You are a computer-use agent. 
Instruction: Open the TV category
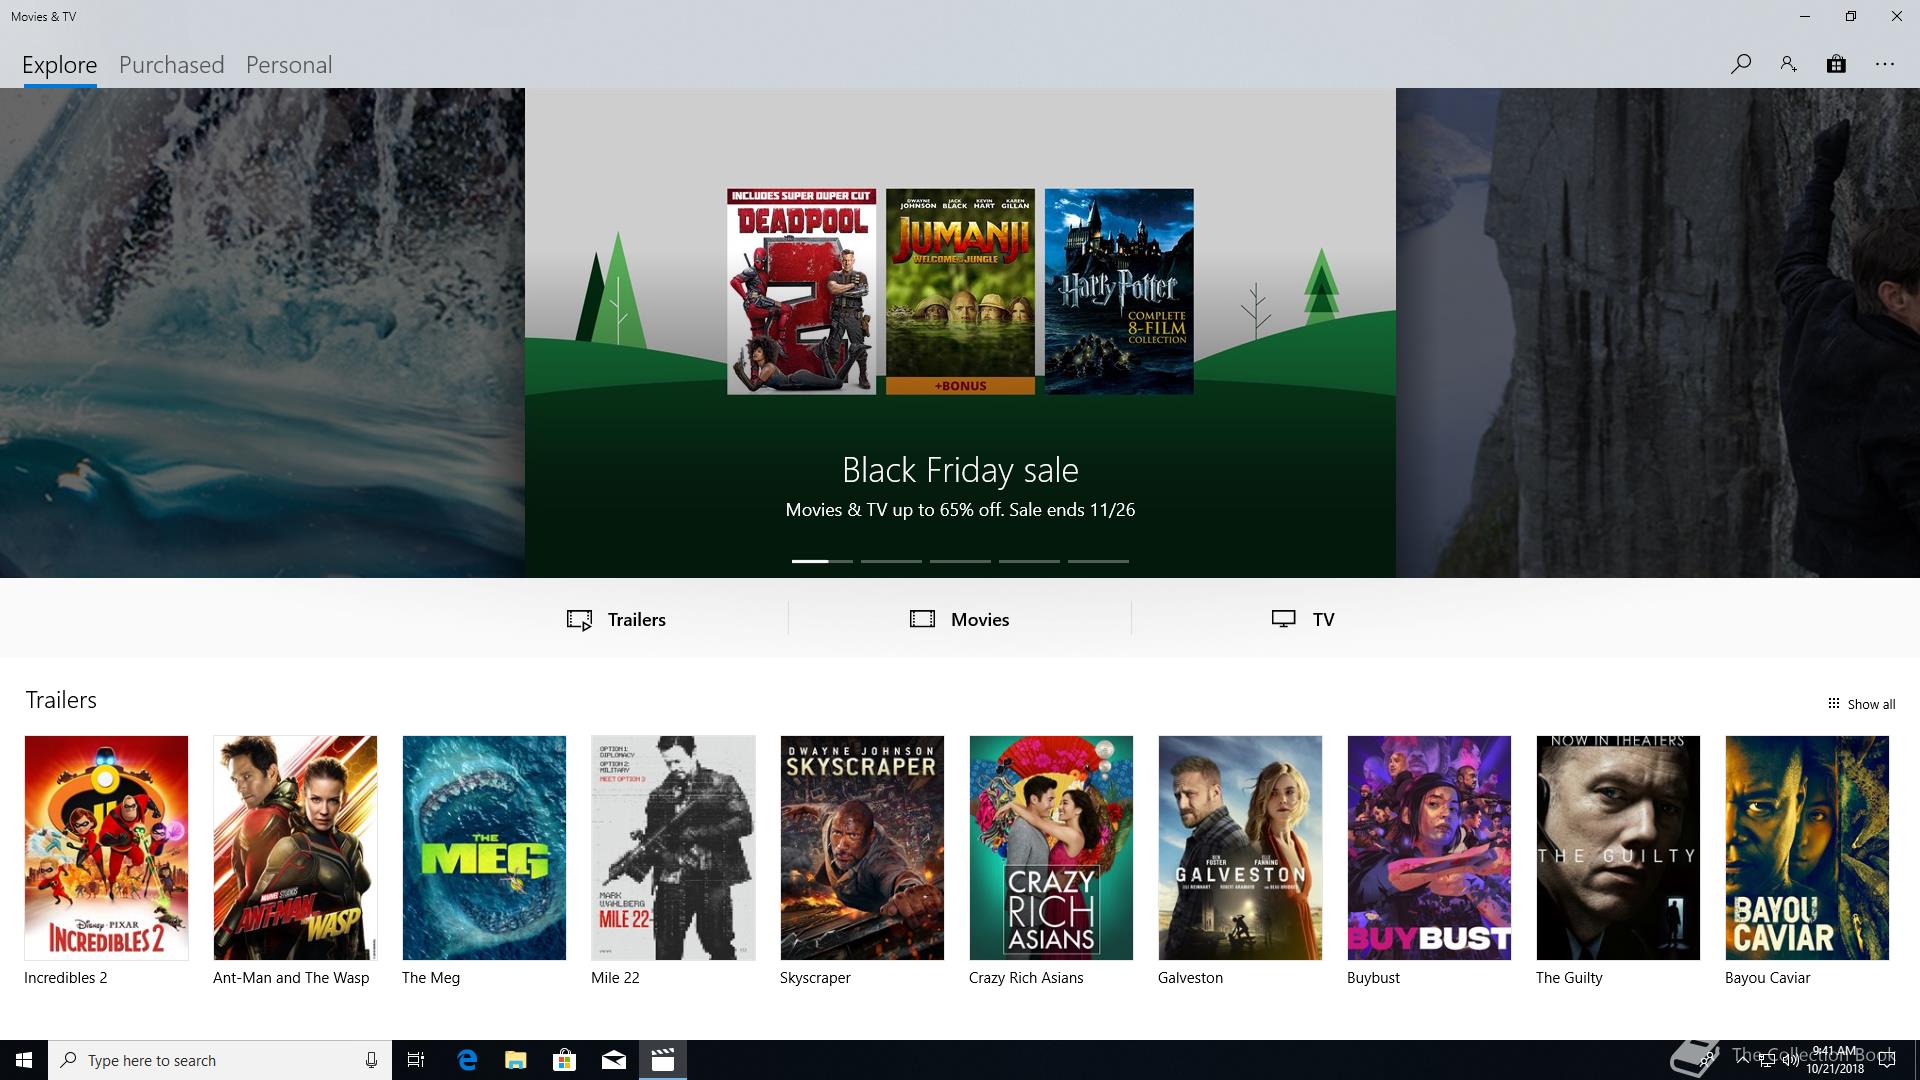coord(1303,619)
